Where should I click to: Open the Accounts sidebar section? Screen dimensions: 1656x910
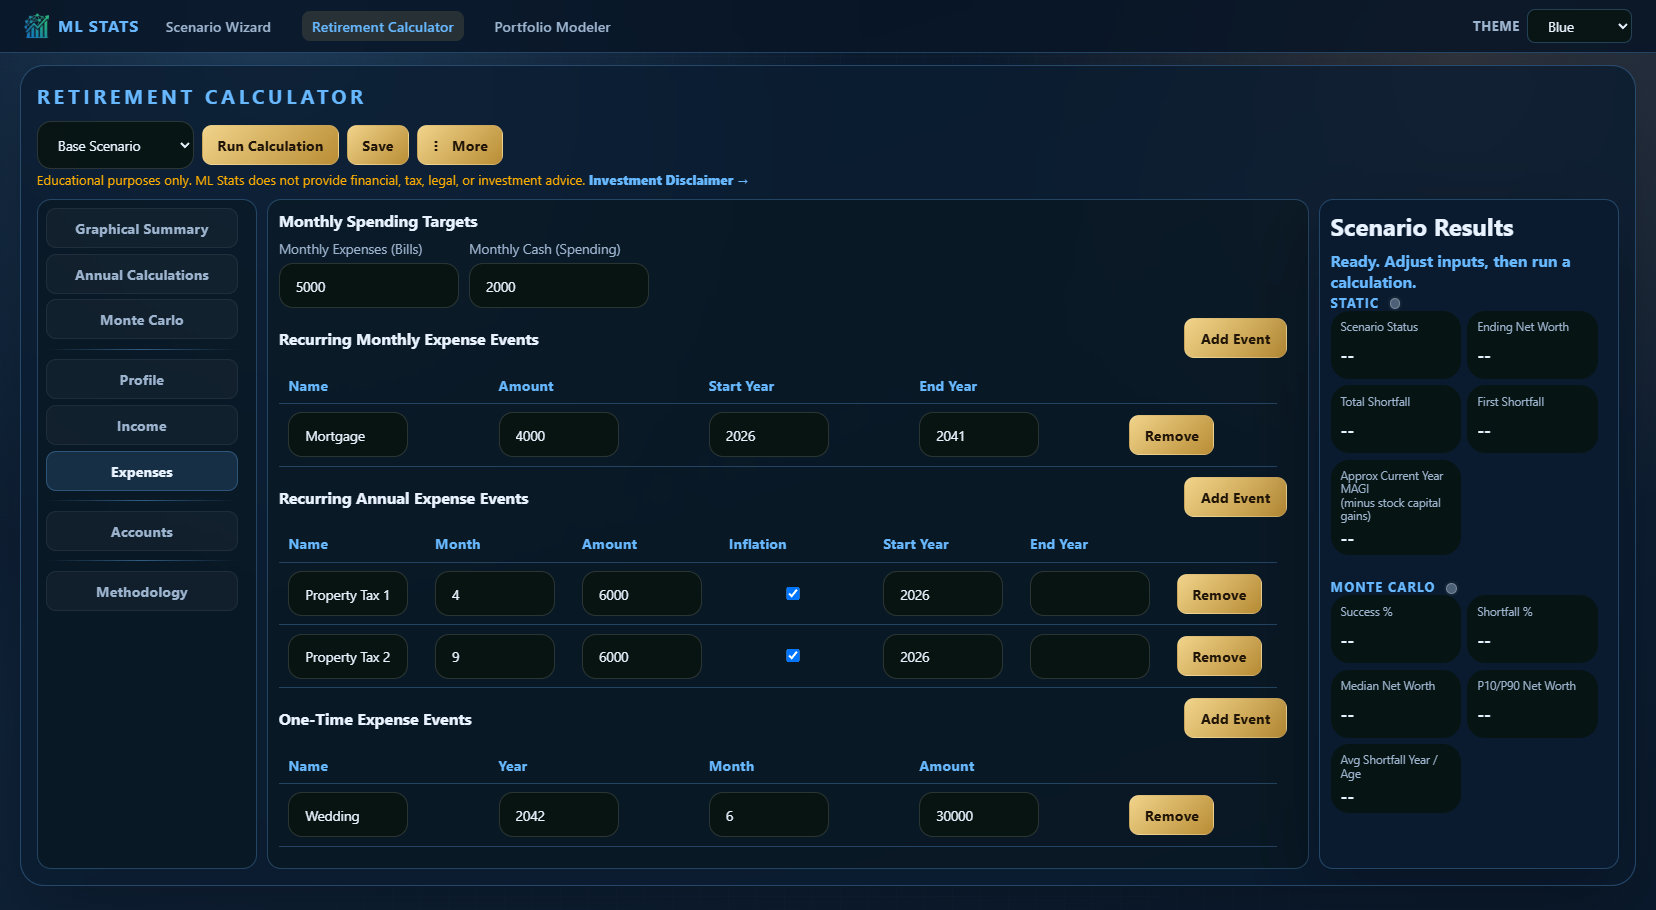(142, 531)
